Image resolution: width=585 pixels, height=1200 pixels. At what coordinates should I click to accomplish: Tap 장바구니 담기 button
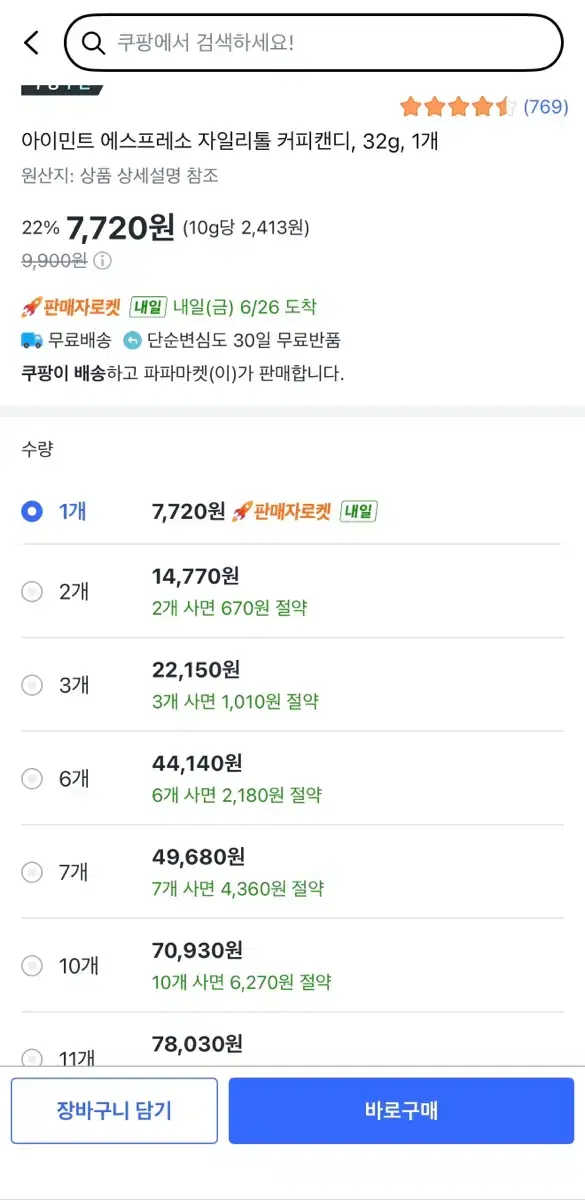point(114,1110)
